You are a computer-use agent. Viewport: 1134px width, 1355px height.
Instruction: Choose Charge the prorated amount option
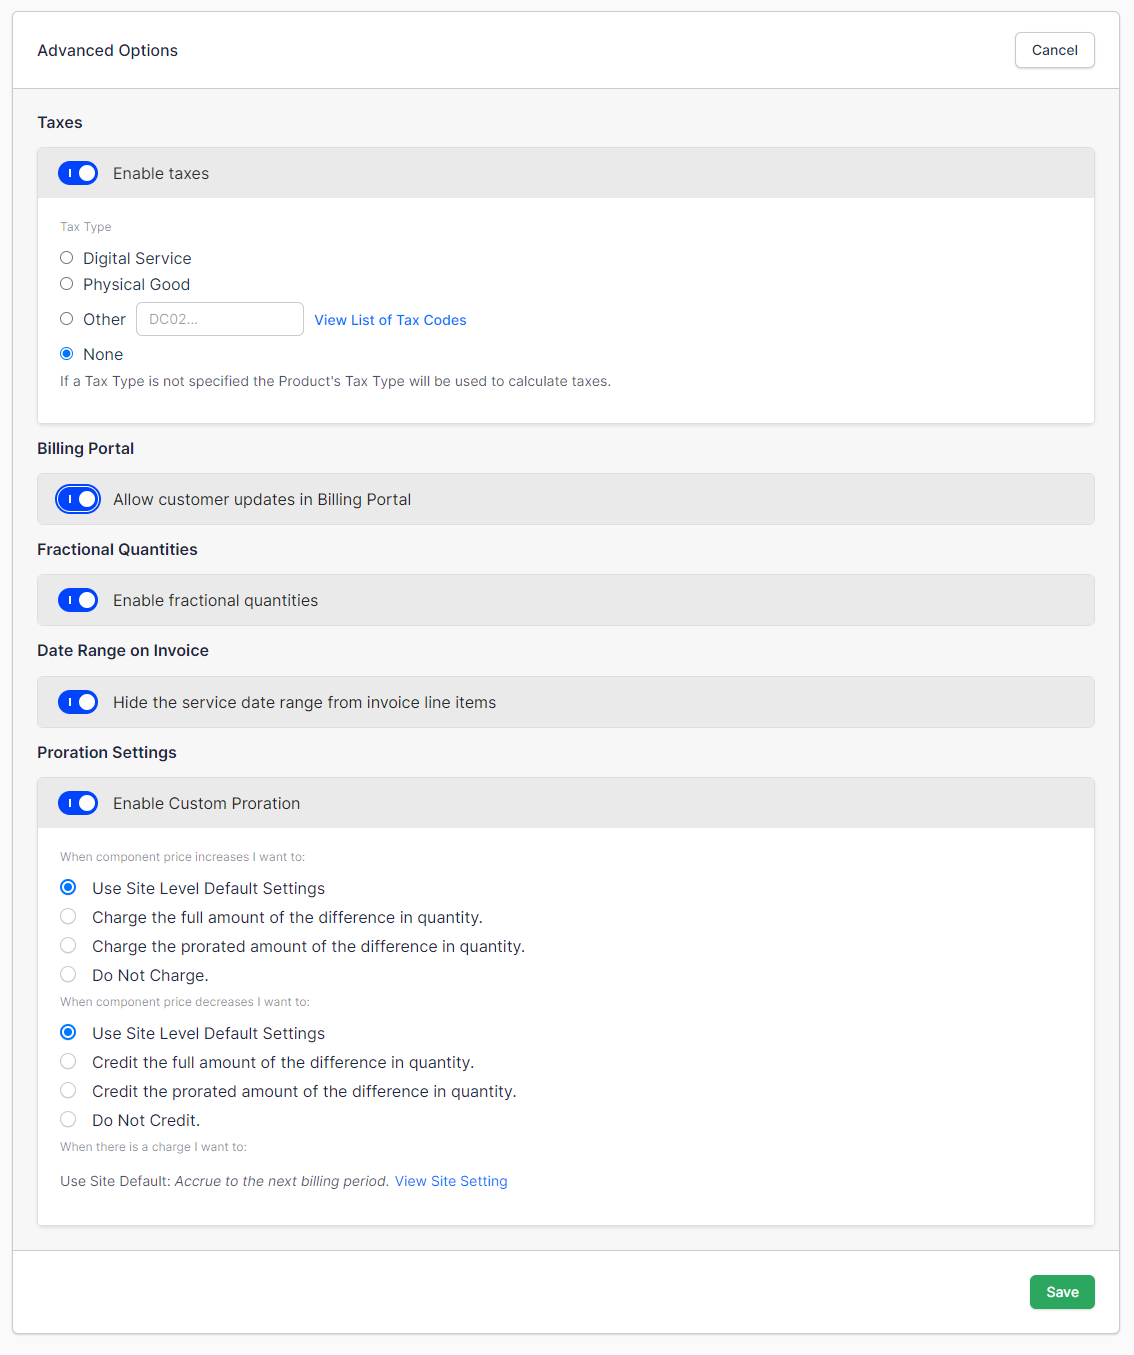tap(68, 946)
